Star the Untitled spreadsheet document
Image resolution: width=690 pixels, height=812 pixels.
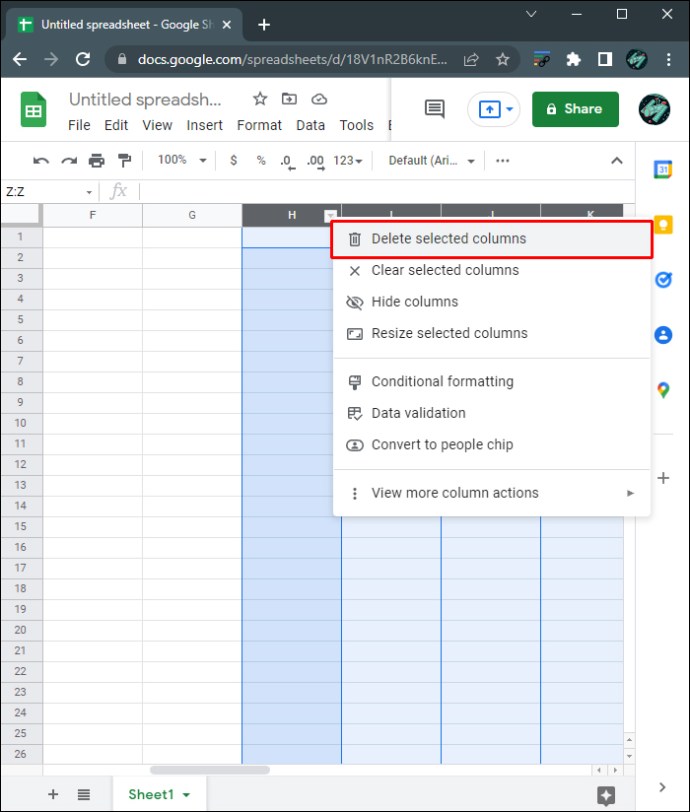(x=260, y=99)
